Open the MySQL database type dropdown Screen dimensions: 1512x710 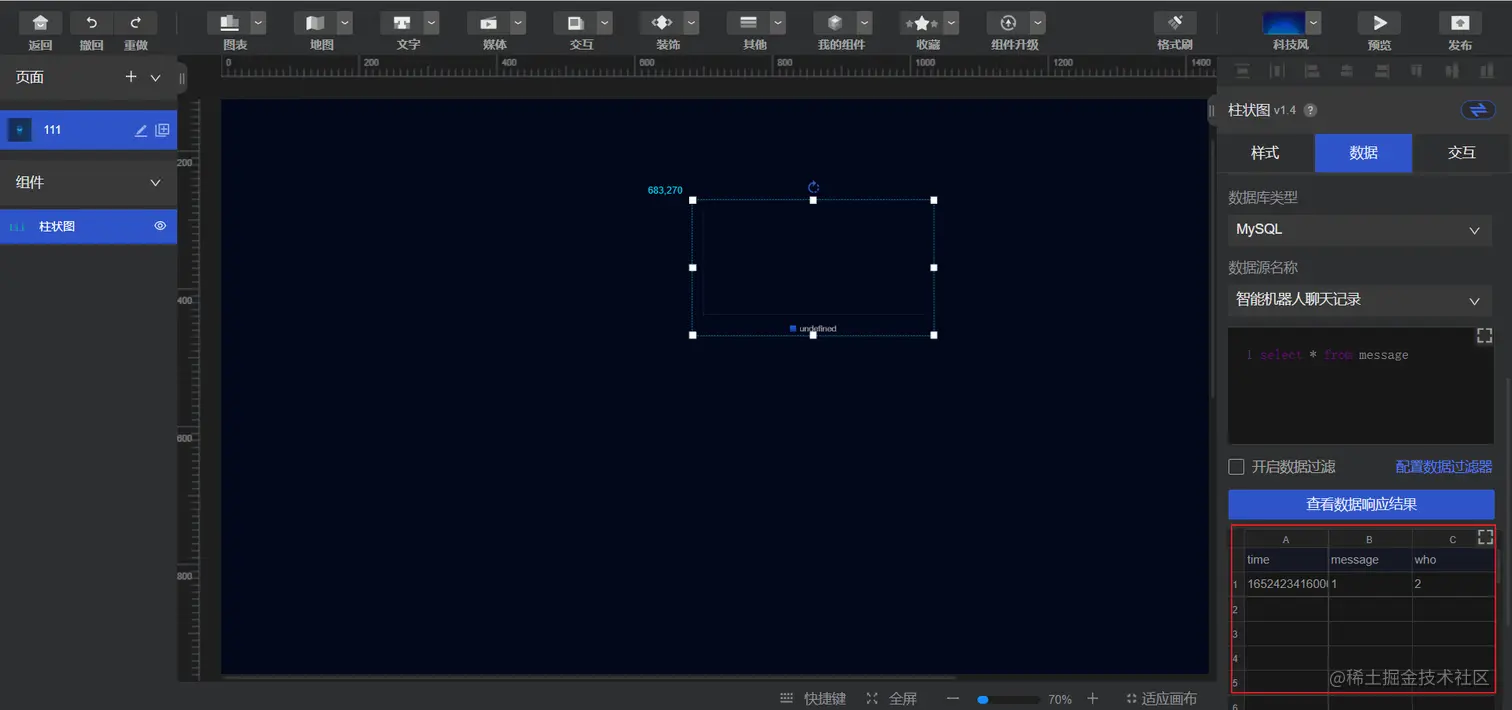click(x=1360, y=229)
